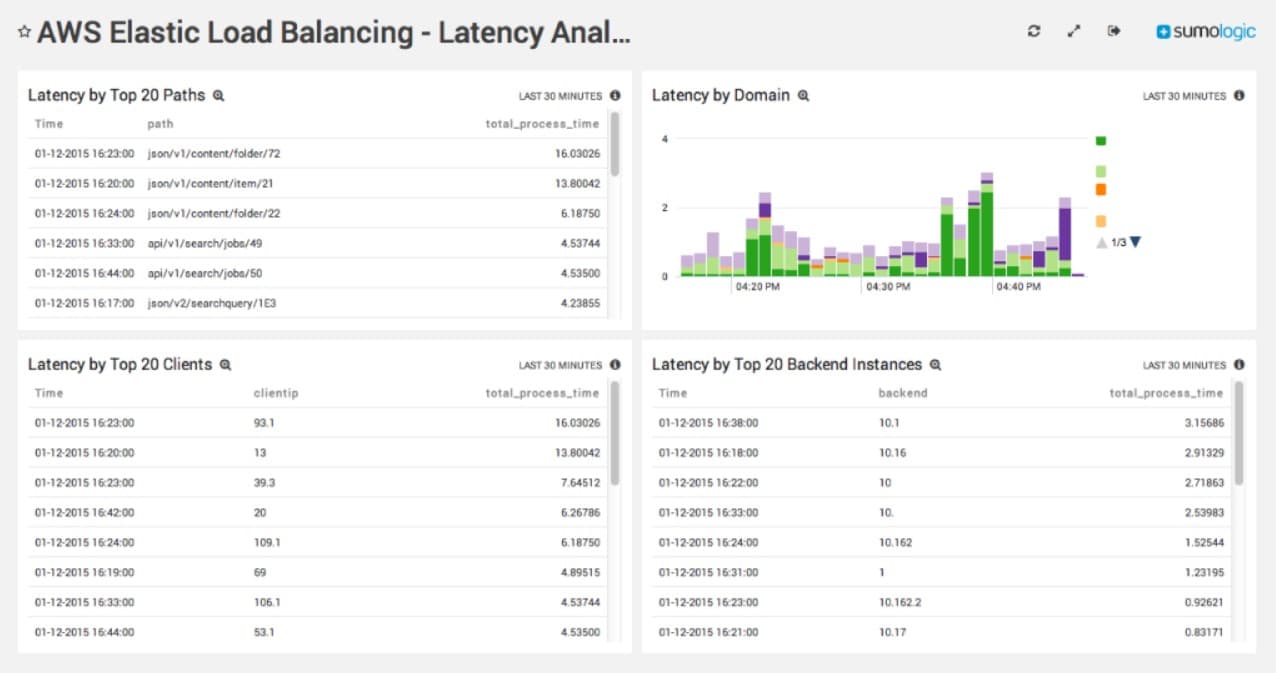Screen dimensions: 1276x673
Task: Show info for Latency by Domain panel
Action: pos(1239,96)
